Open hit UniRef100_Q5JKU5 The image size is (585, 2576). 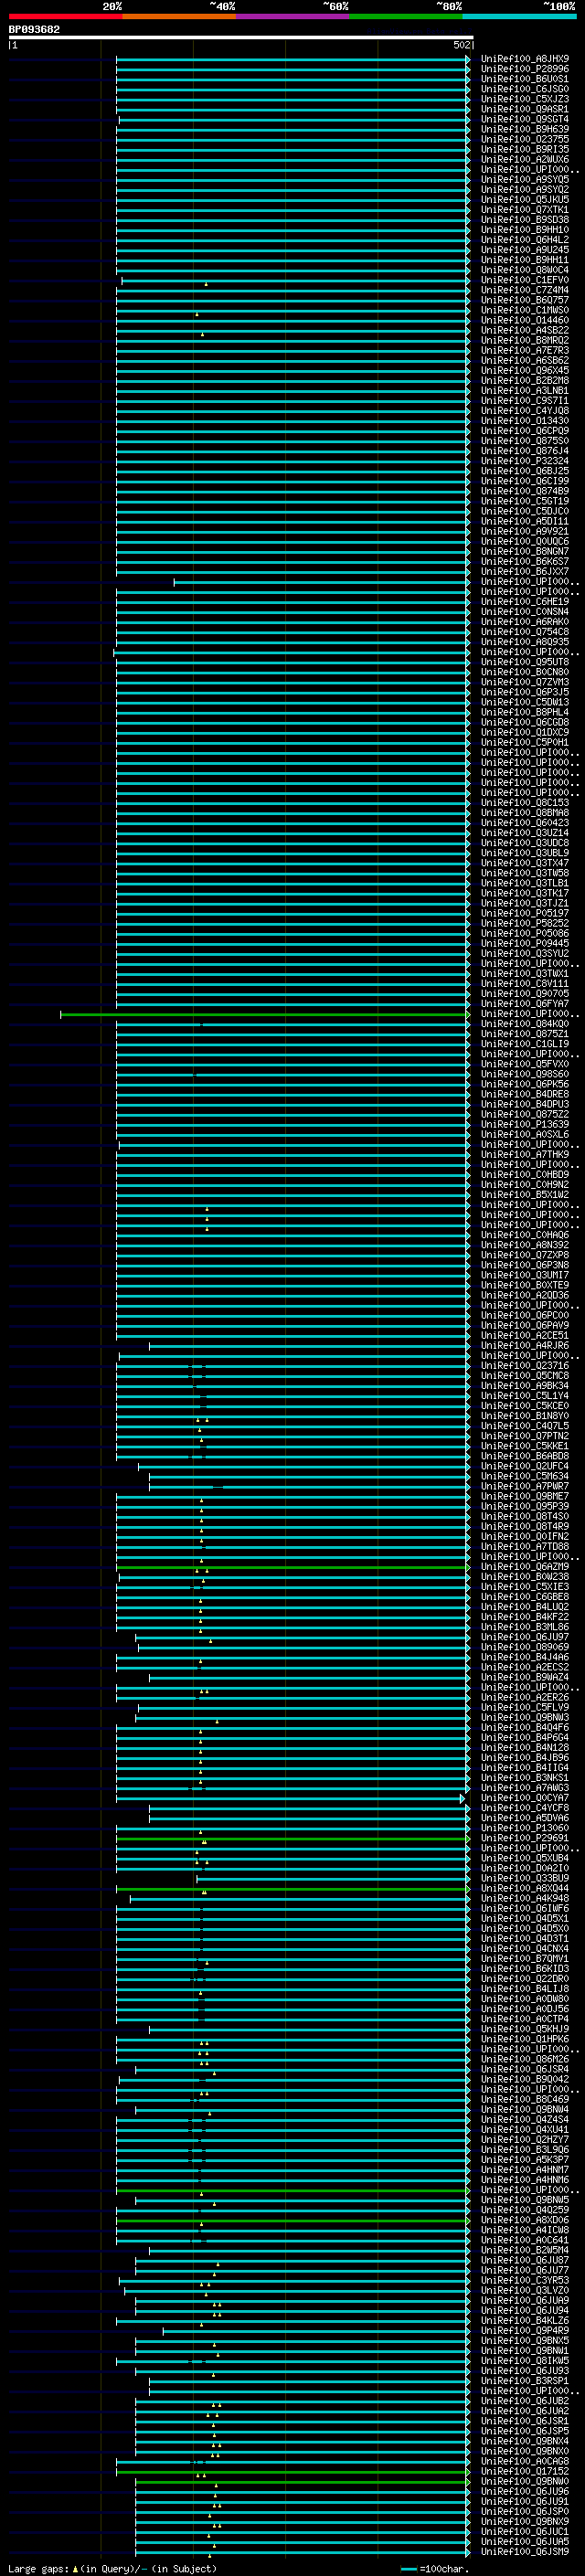click(x=525, y=199)
